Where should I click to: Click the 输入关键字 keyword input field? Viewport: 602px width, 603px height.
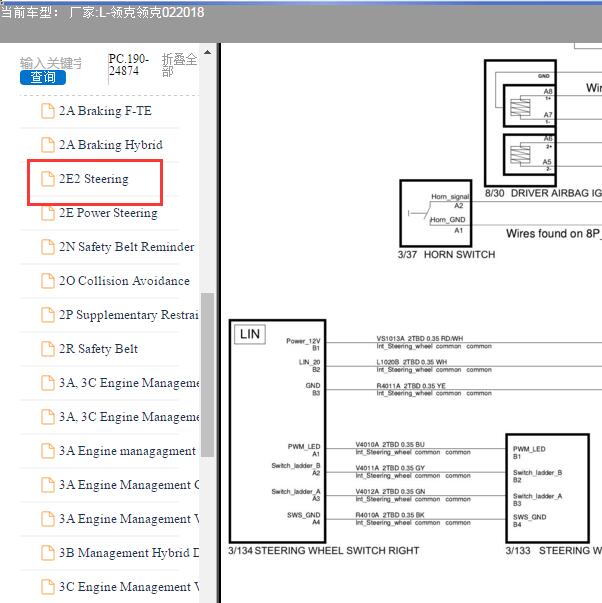[x=51, y=63]
